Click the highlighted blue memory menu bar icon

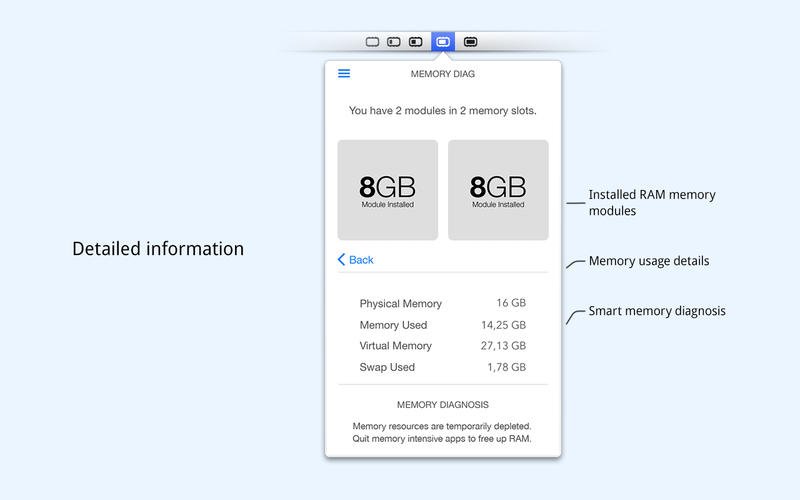click(443, 42)
